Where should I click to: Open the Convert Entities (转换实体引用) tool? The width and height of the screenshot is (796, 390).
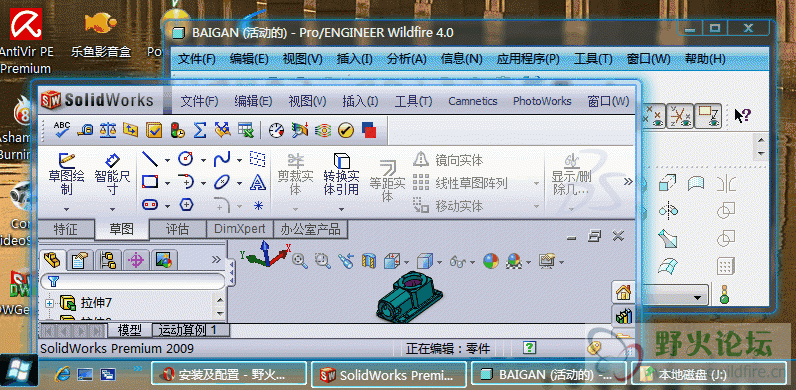341,175
